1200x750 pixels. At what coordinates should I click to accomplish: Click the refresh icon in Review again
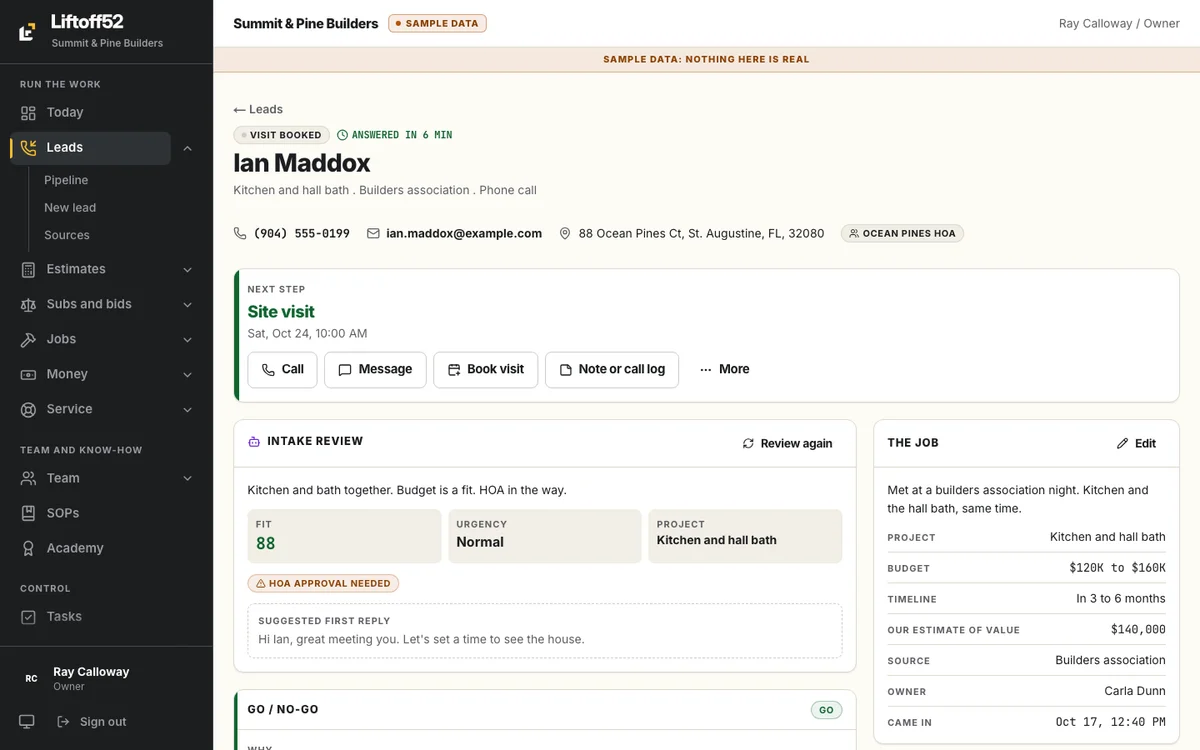click(748, 443)
